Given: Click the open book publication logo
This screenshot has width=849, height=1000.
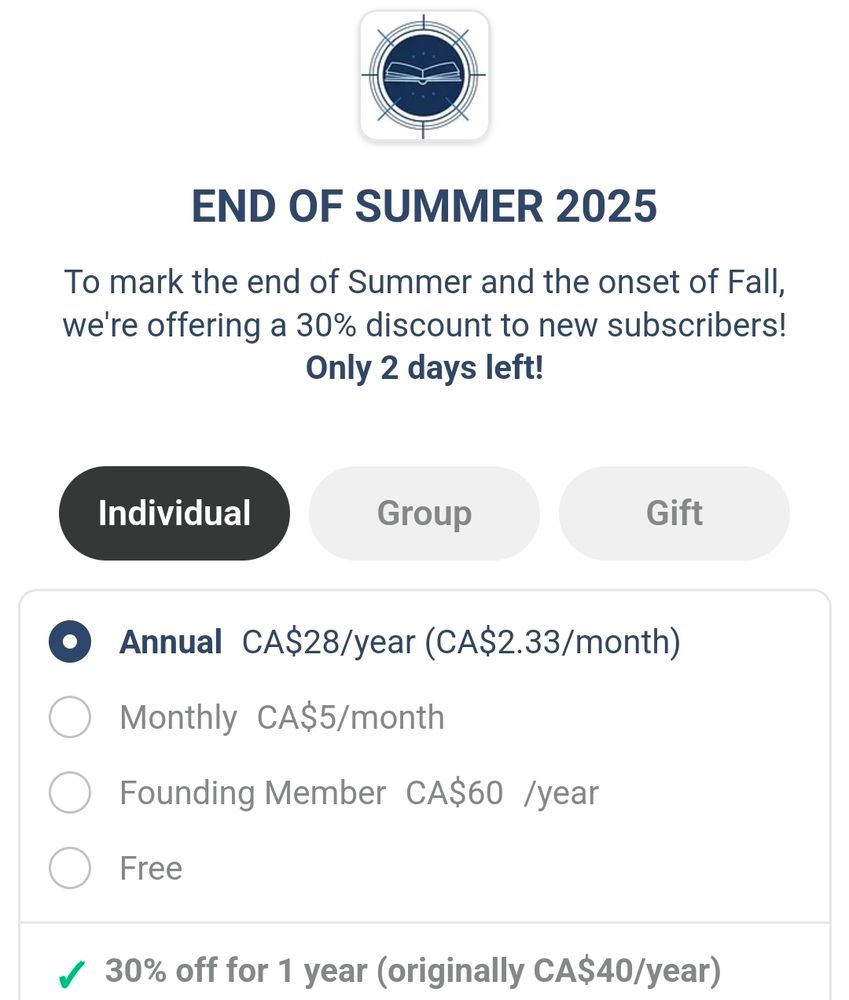Looking at the screenshot, I should point(424,75).
